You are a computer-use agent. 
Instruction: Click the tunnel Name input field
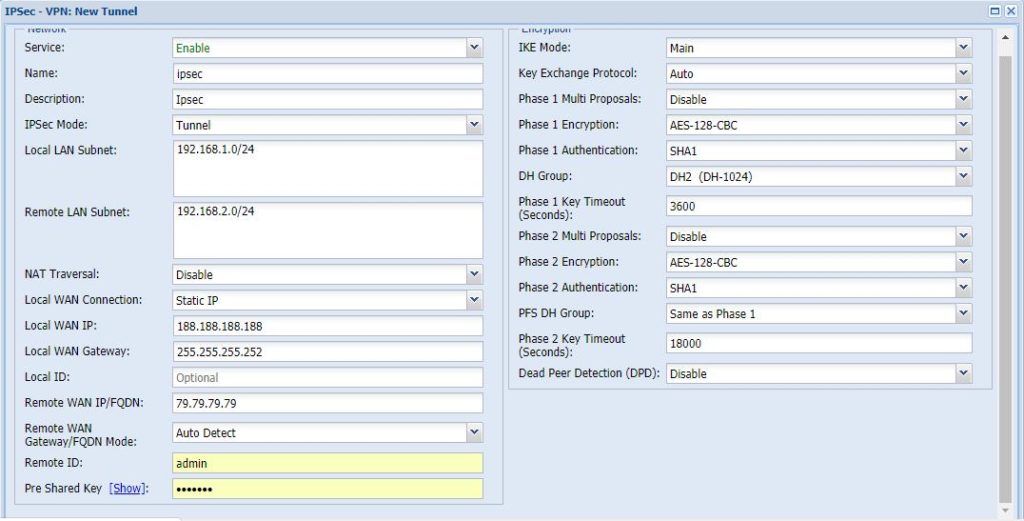click(x=327, y=74)
